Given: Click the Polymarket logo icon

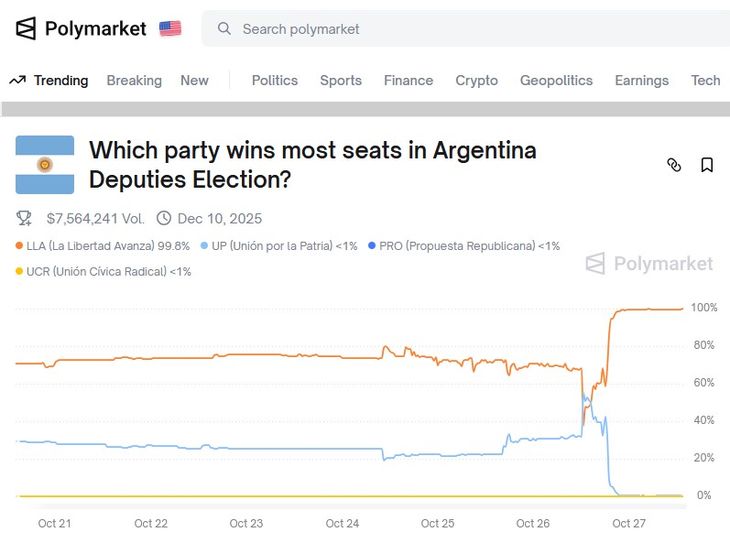Looking at the screenshot, I should click(x=26, y=29).
